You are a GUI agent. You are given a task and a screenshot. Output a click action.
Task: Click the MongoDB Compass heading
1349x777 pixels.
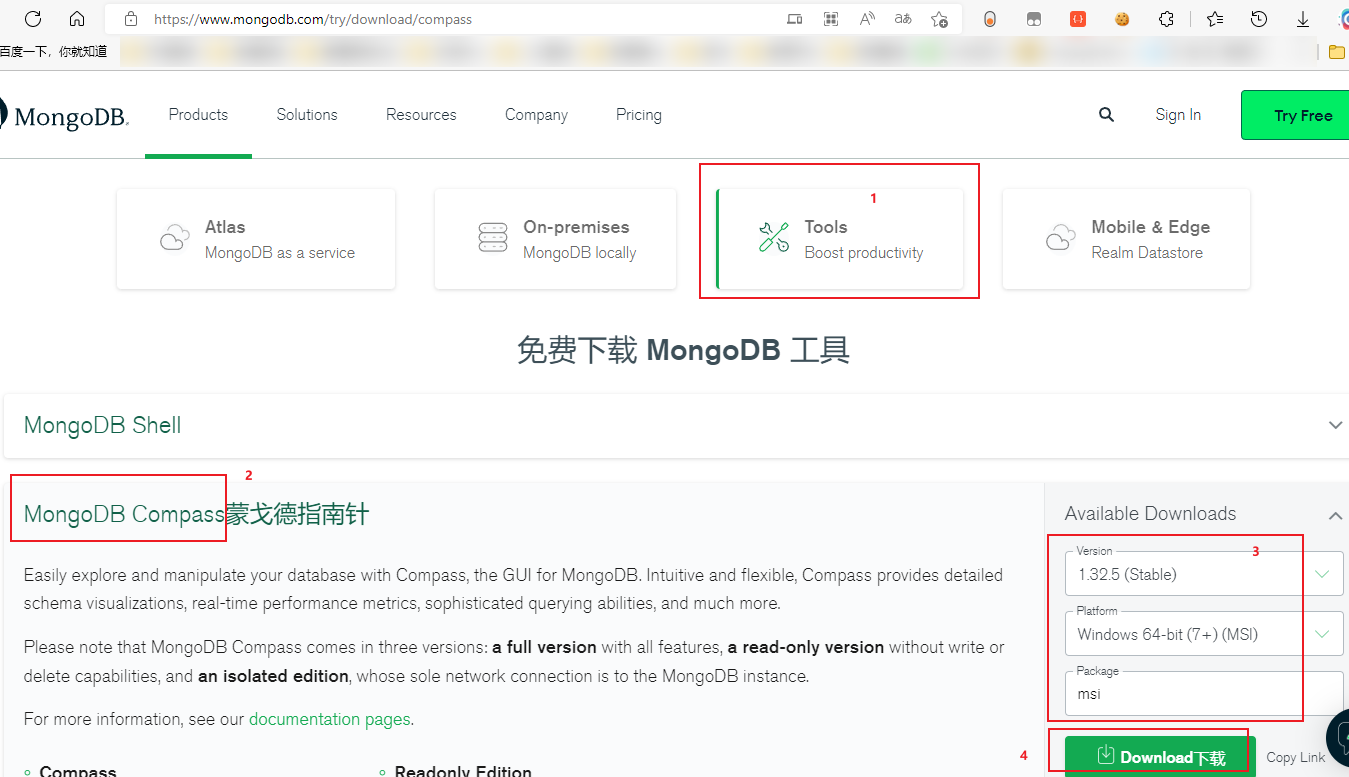click(124, 514)
